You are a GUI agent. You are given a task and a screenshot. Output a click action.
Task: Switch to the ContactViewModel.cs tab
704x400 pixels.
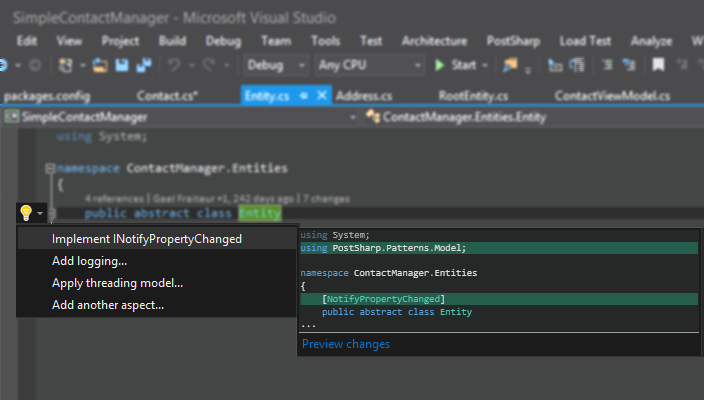(613, 96)
